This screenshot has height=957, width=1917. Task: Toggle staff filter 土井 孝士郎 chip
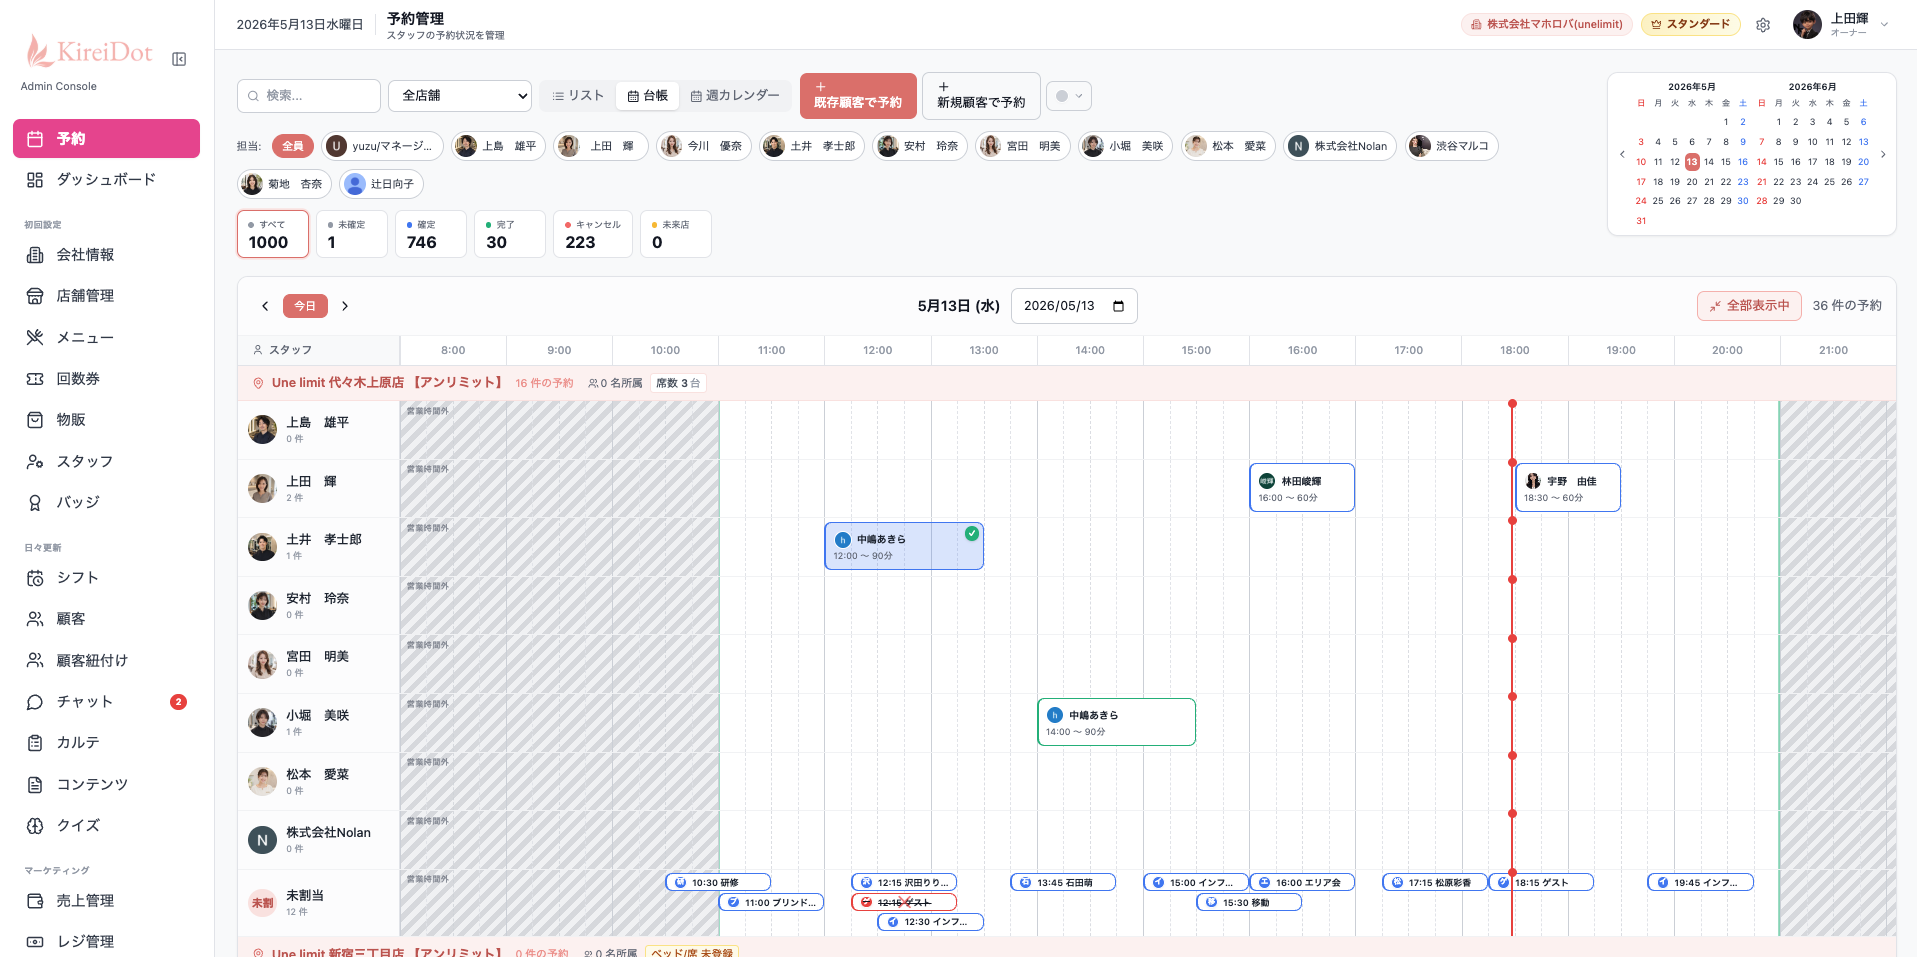812,146
